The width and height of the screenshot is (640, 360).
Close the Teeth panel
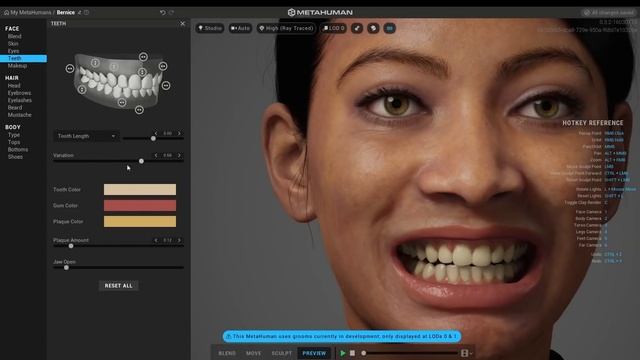click(x=182, y=24)
